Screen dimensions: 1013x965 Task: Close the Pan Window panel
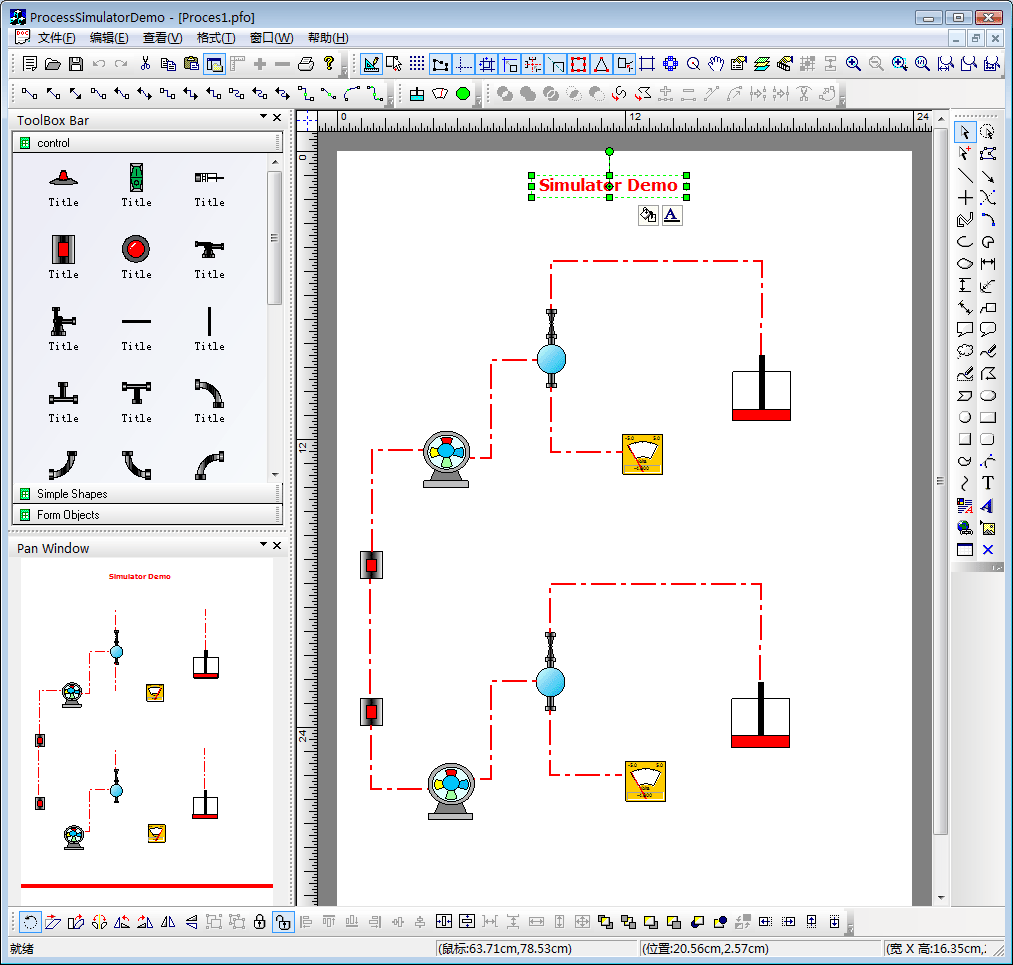click(x=277, y=545)
